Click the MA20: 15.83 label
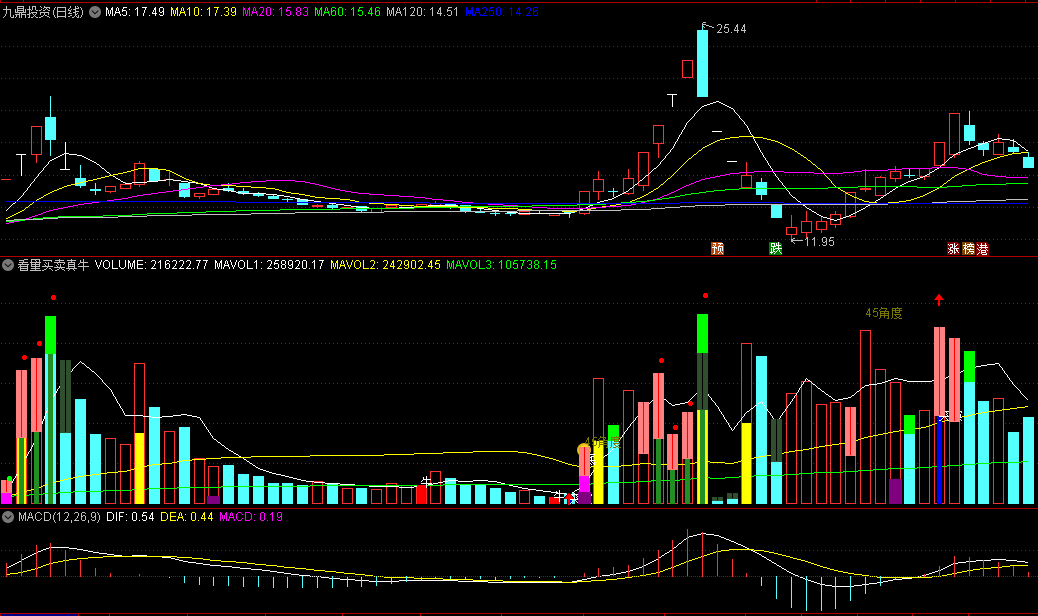1038x616 pixels. (275, 12)
